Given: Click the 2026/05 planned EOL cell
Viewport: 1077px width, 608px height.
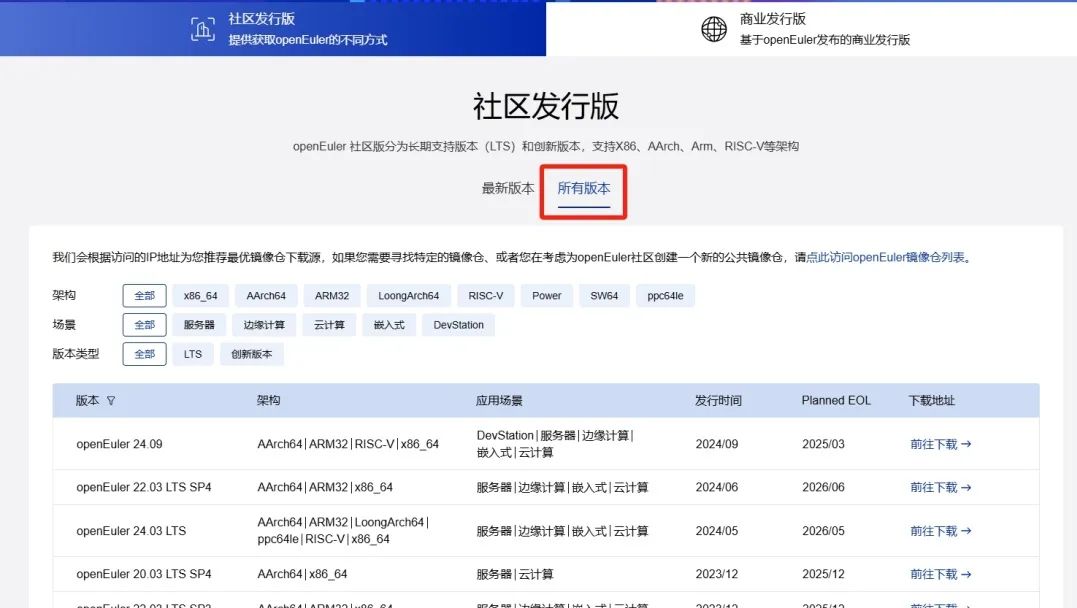Looking at the screenshot, I should click(x=824, y=530).
